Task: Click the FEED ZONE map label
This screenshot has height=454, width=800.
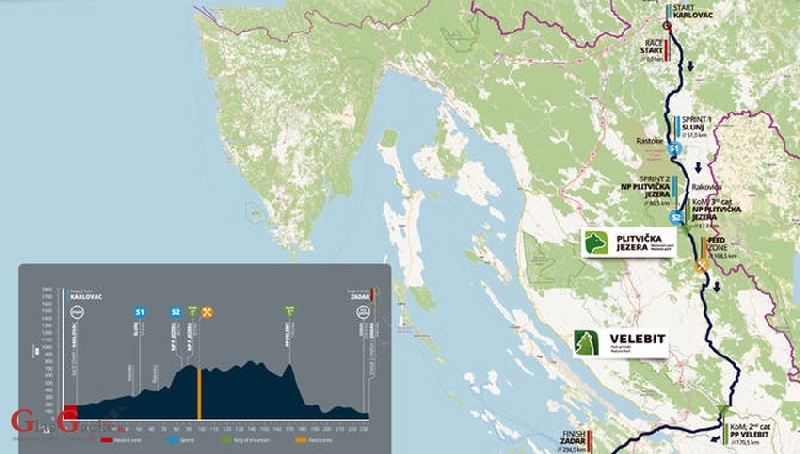Action: [716, 244]
